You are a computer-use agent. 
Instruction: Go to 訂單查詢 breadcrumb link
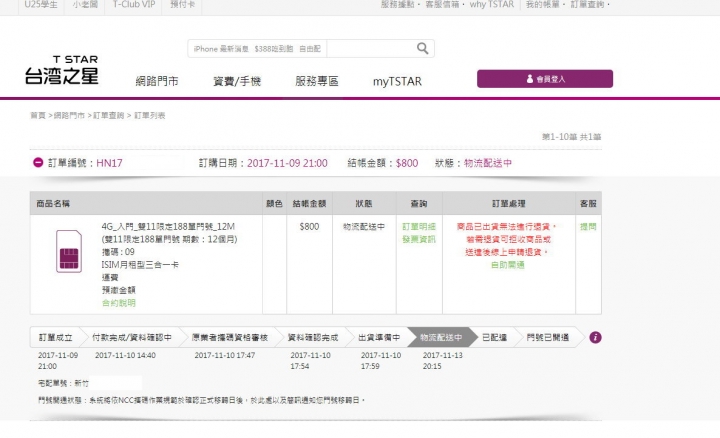point(109,115)
